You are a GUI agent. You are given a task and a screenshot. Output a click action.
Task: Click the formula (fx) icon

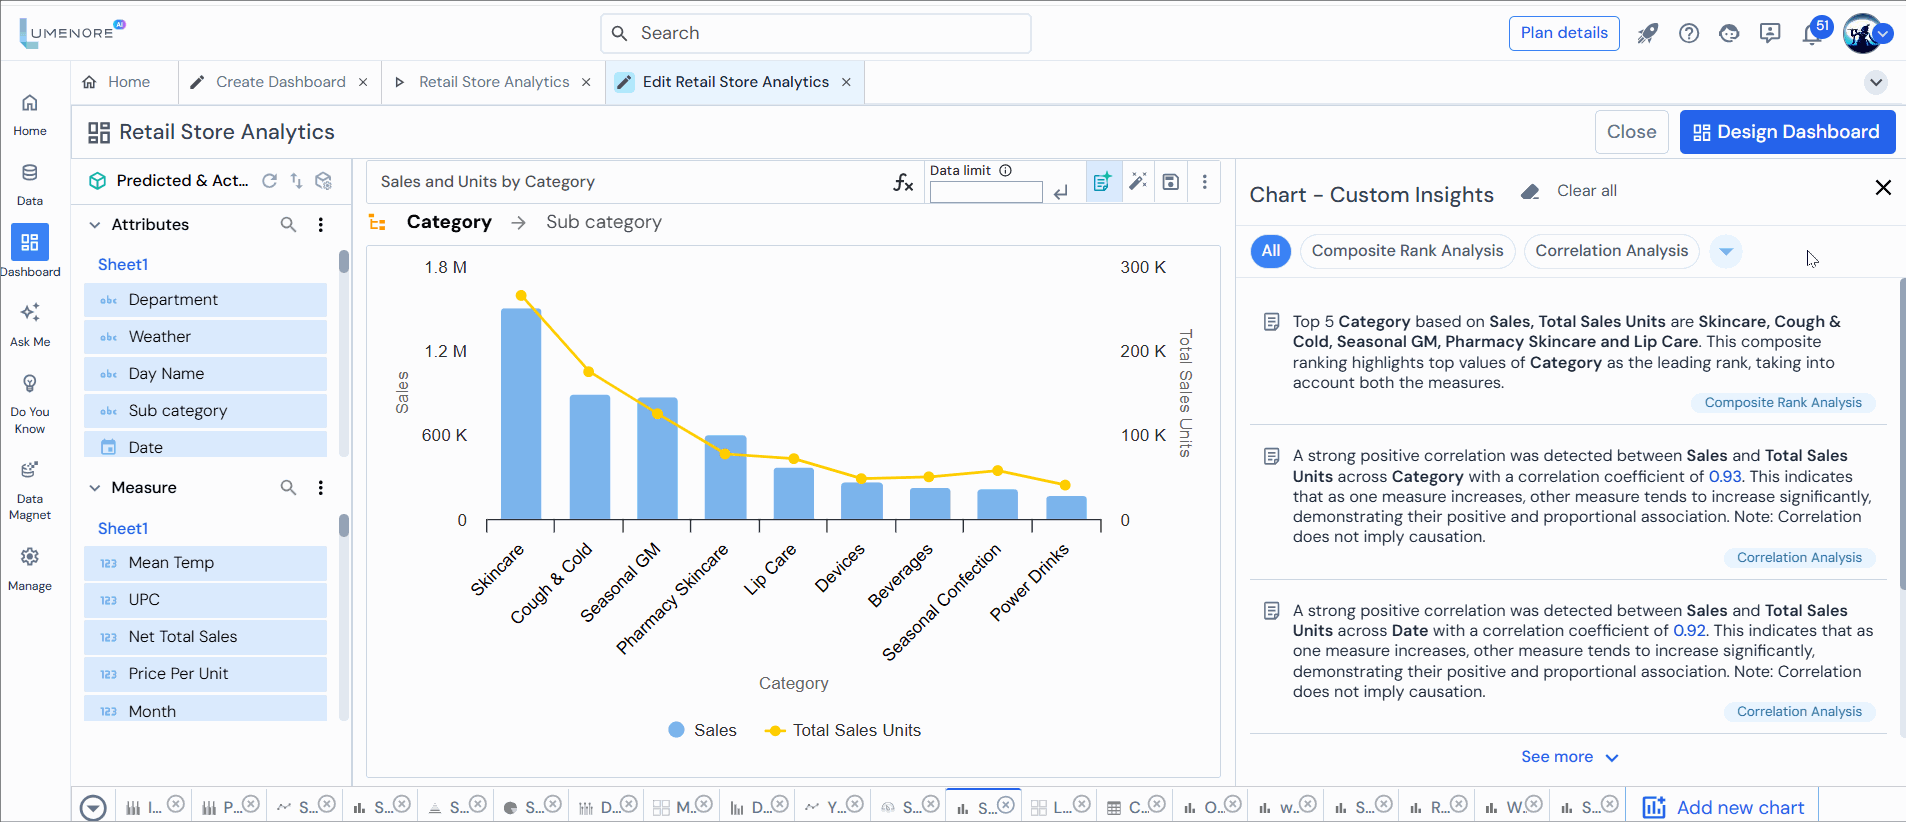point(903,182)
